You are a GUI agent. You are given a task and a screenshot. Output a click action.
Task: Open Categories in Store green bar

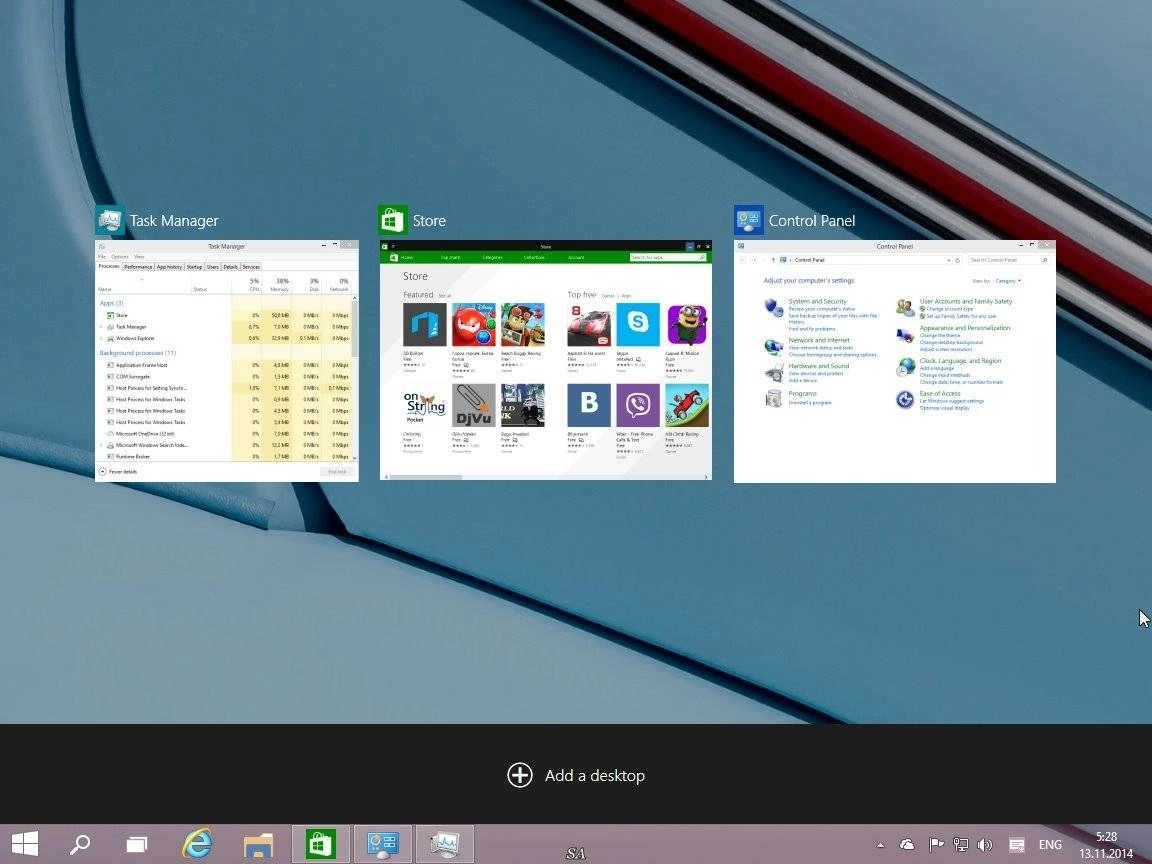(492, 258)
